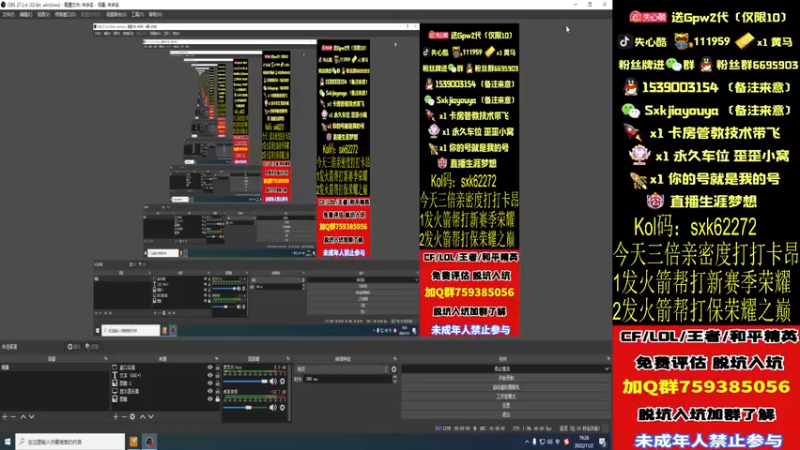800x450 pixels.
Task: Show hidden system tray icons
Action: pyautogui.click(x=527, y=442)
